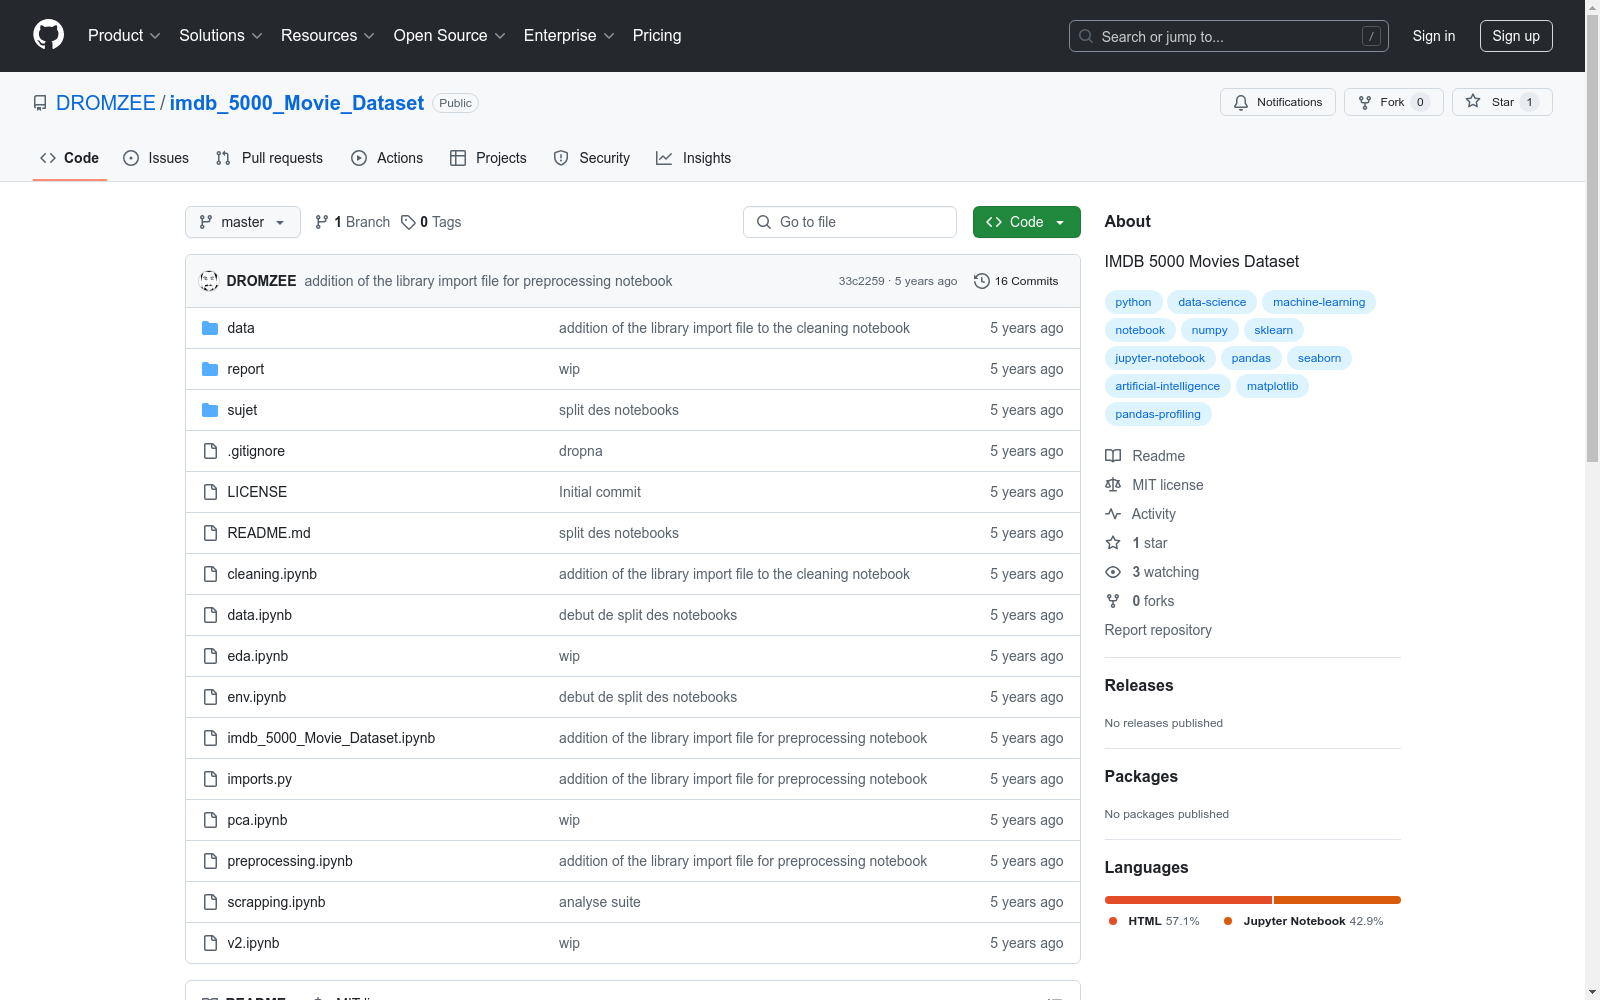Click the cleaning.ipynb file icon

(210, 574)
